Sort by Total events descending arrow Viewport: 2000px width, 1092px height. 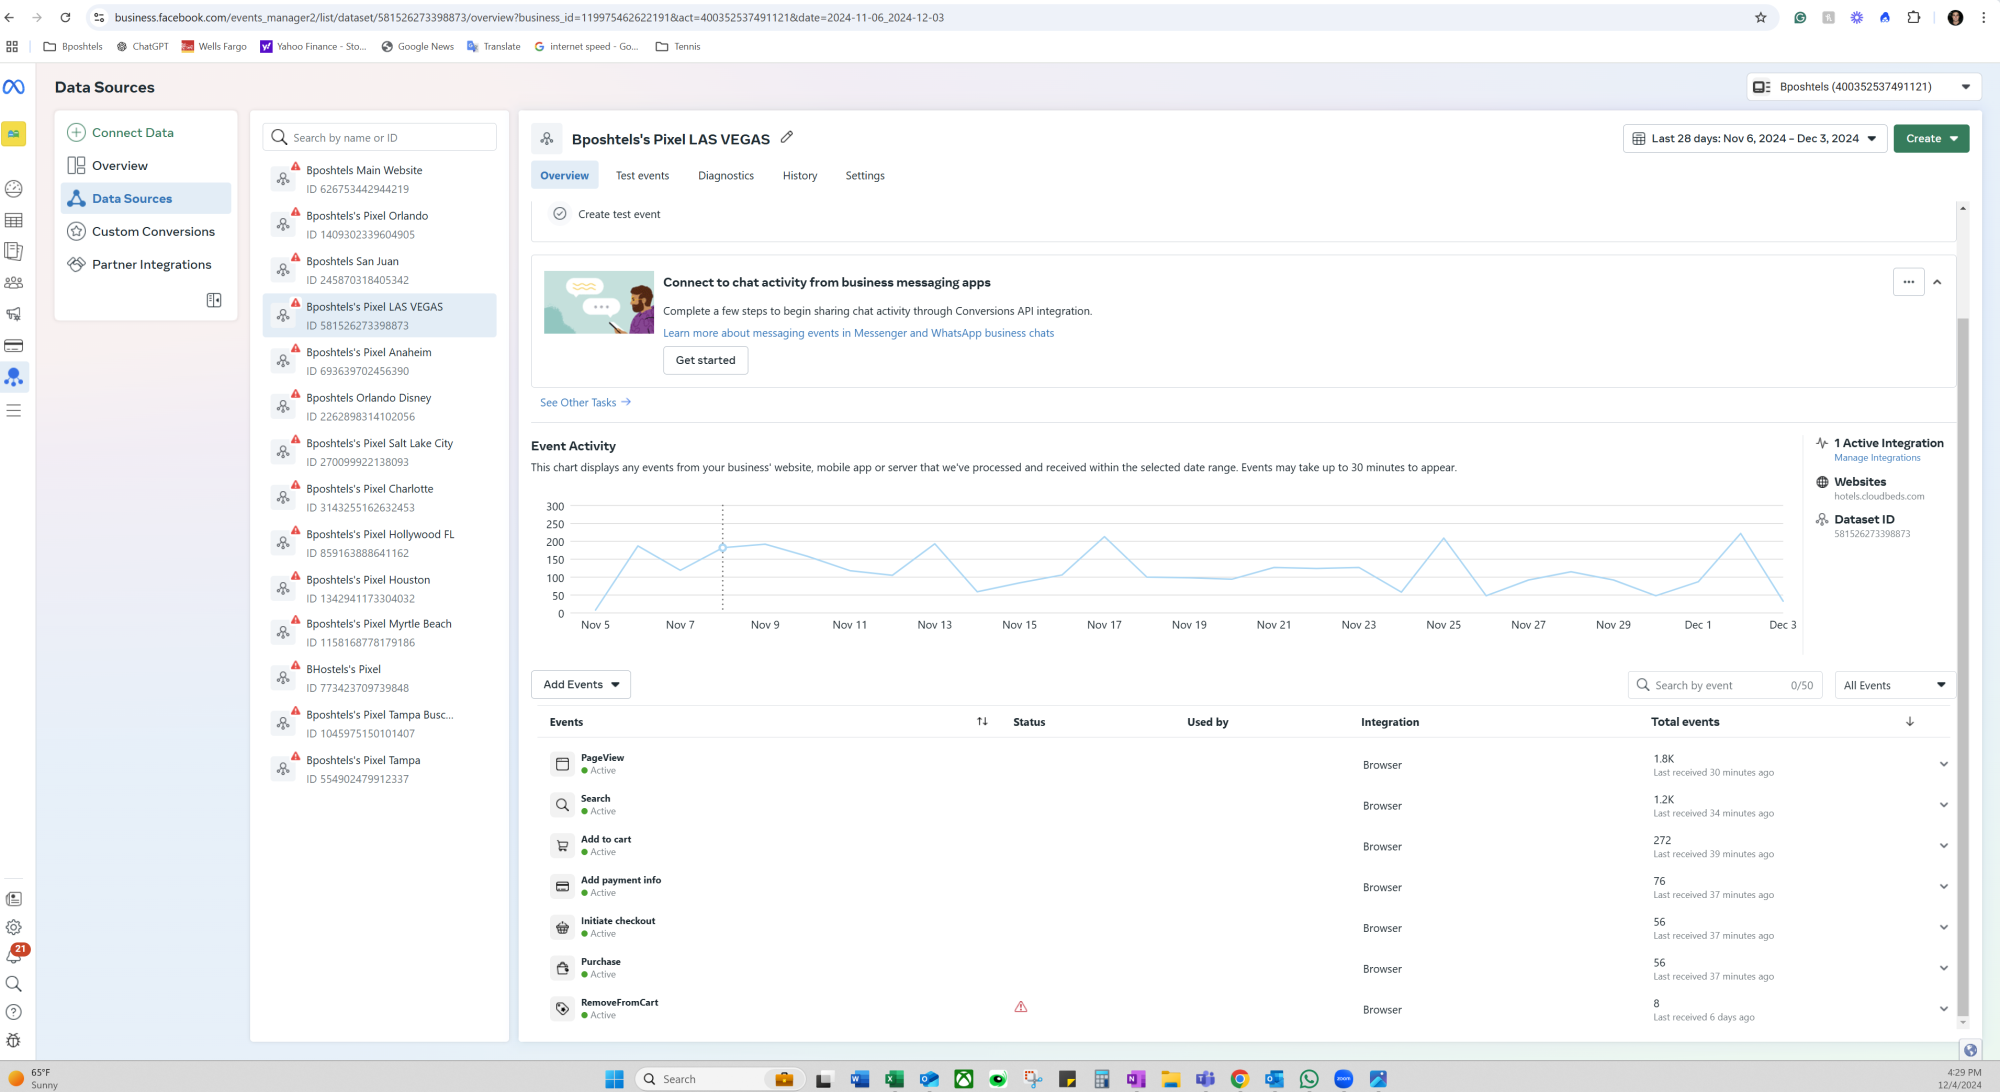pyautogui.click(x=1910, y=721)
